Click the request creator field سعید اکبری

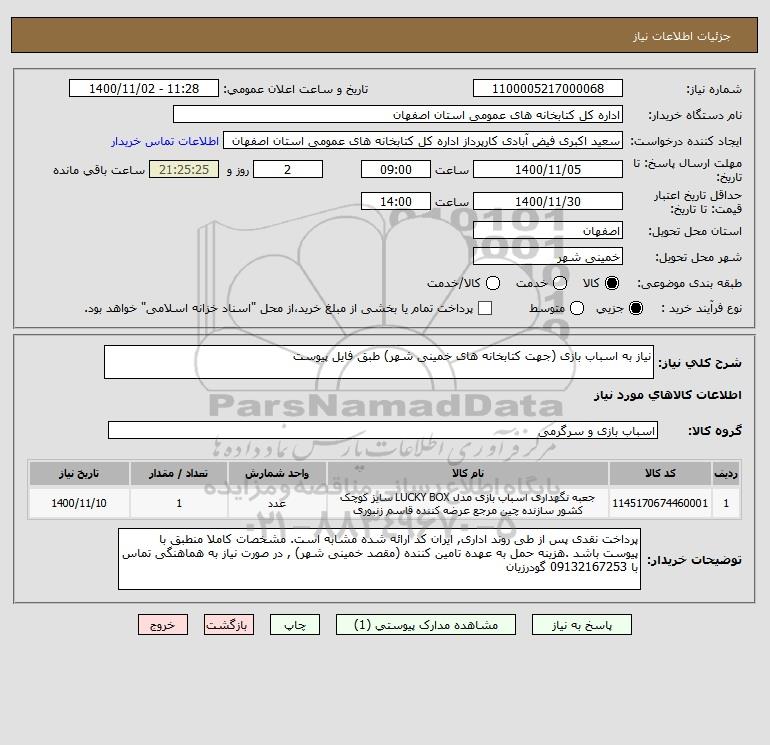pos(423,141)
